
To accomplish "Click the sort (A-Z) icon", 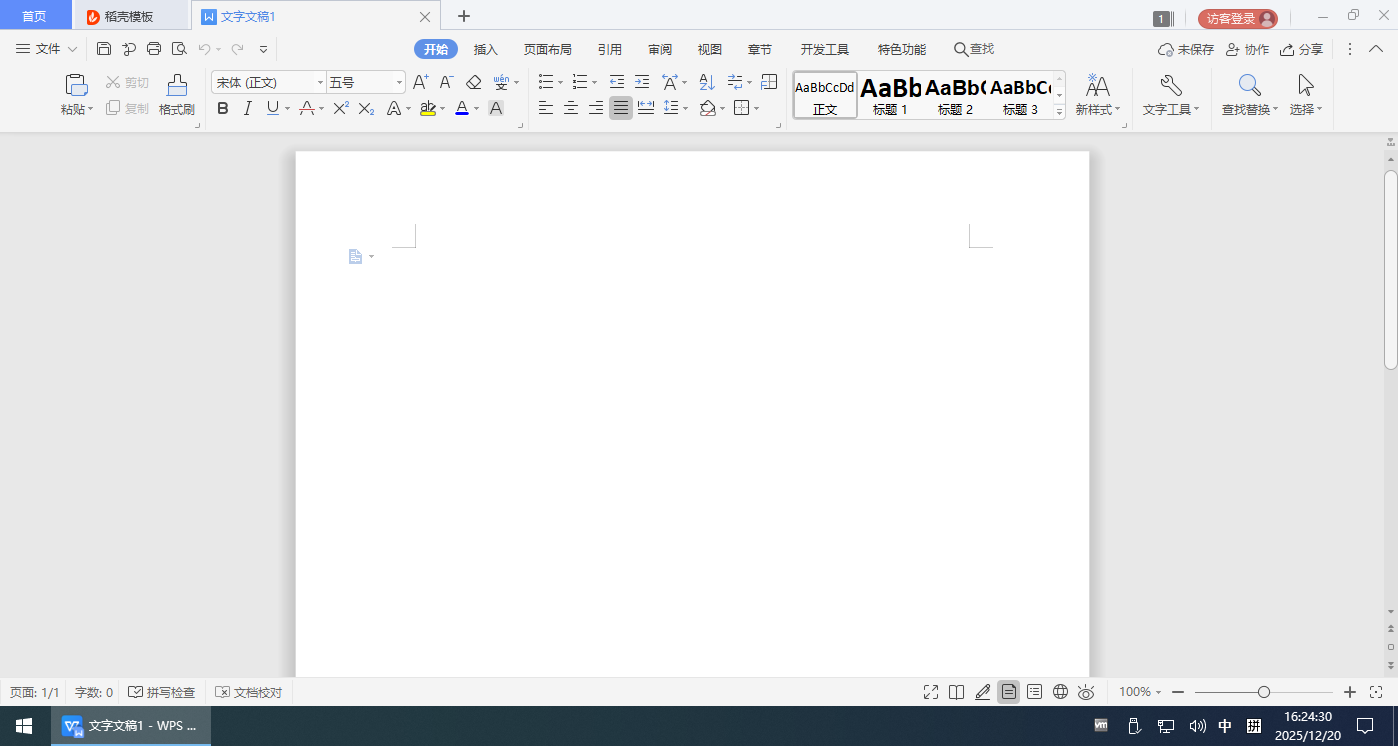I will (x=707, y=82).
